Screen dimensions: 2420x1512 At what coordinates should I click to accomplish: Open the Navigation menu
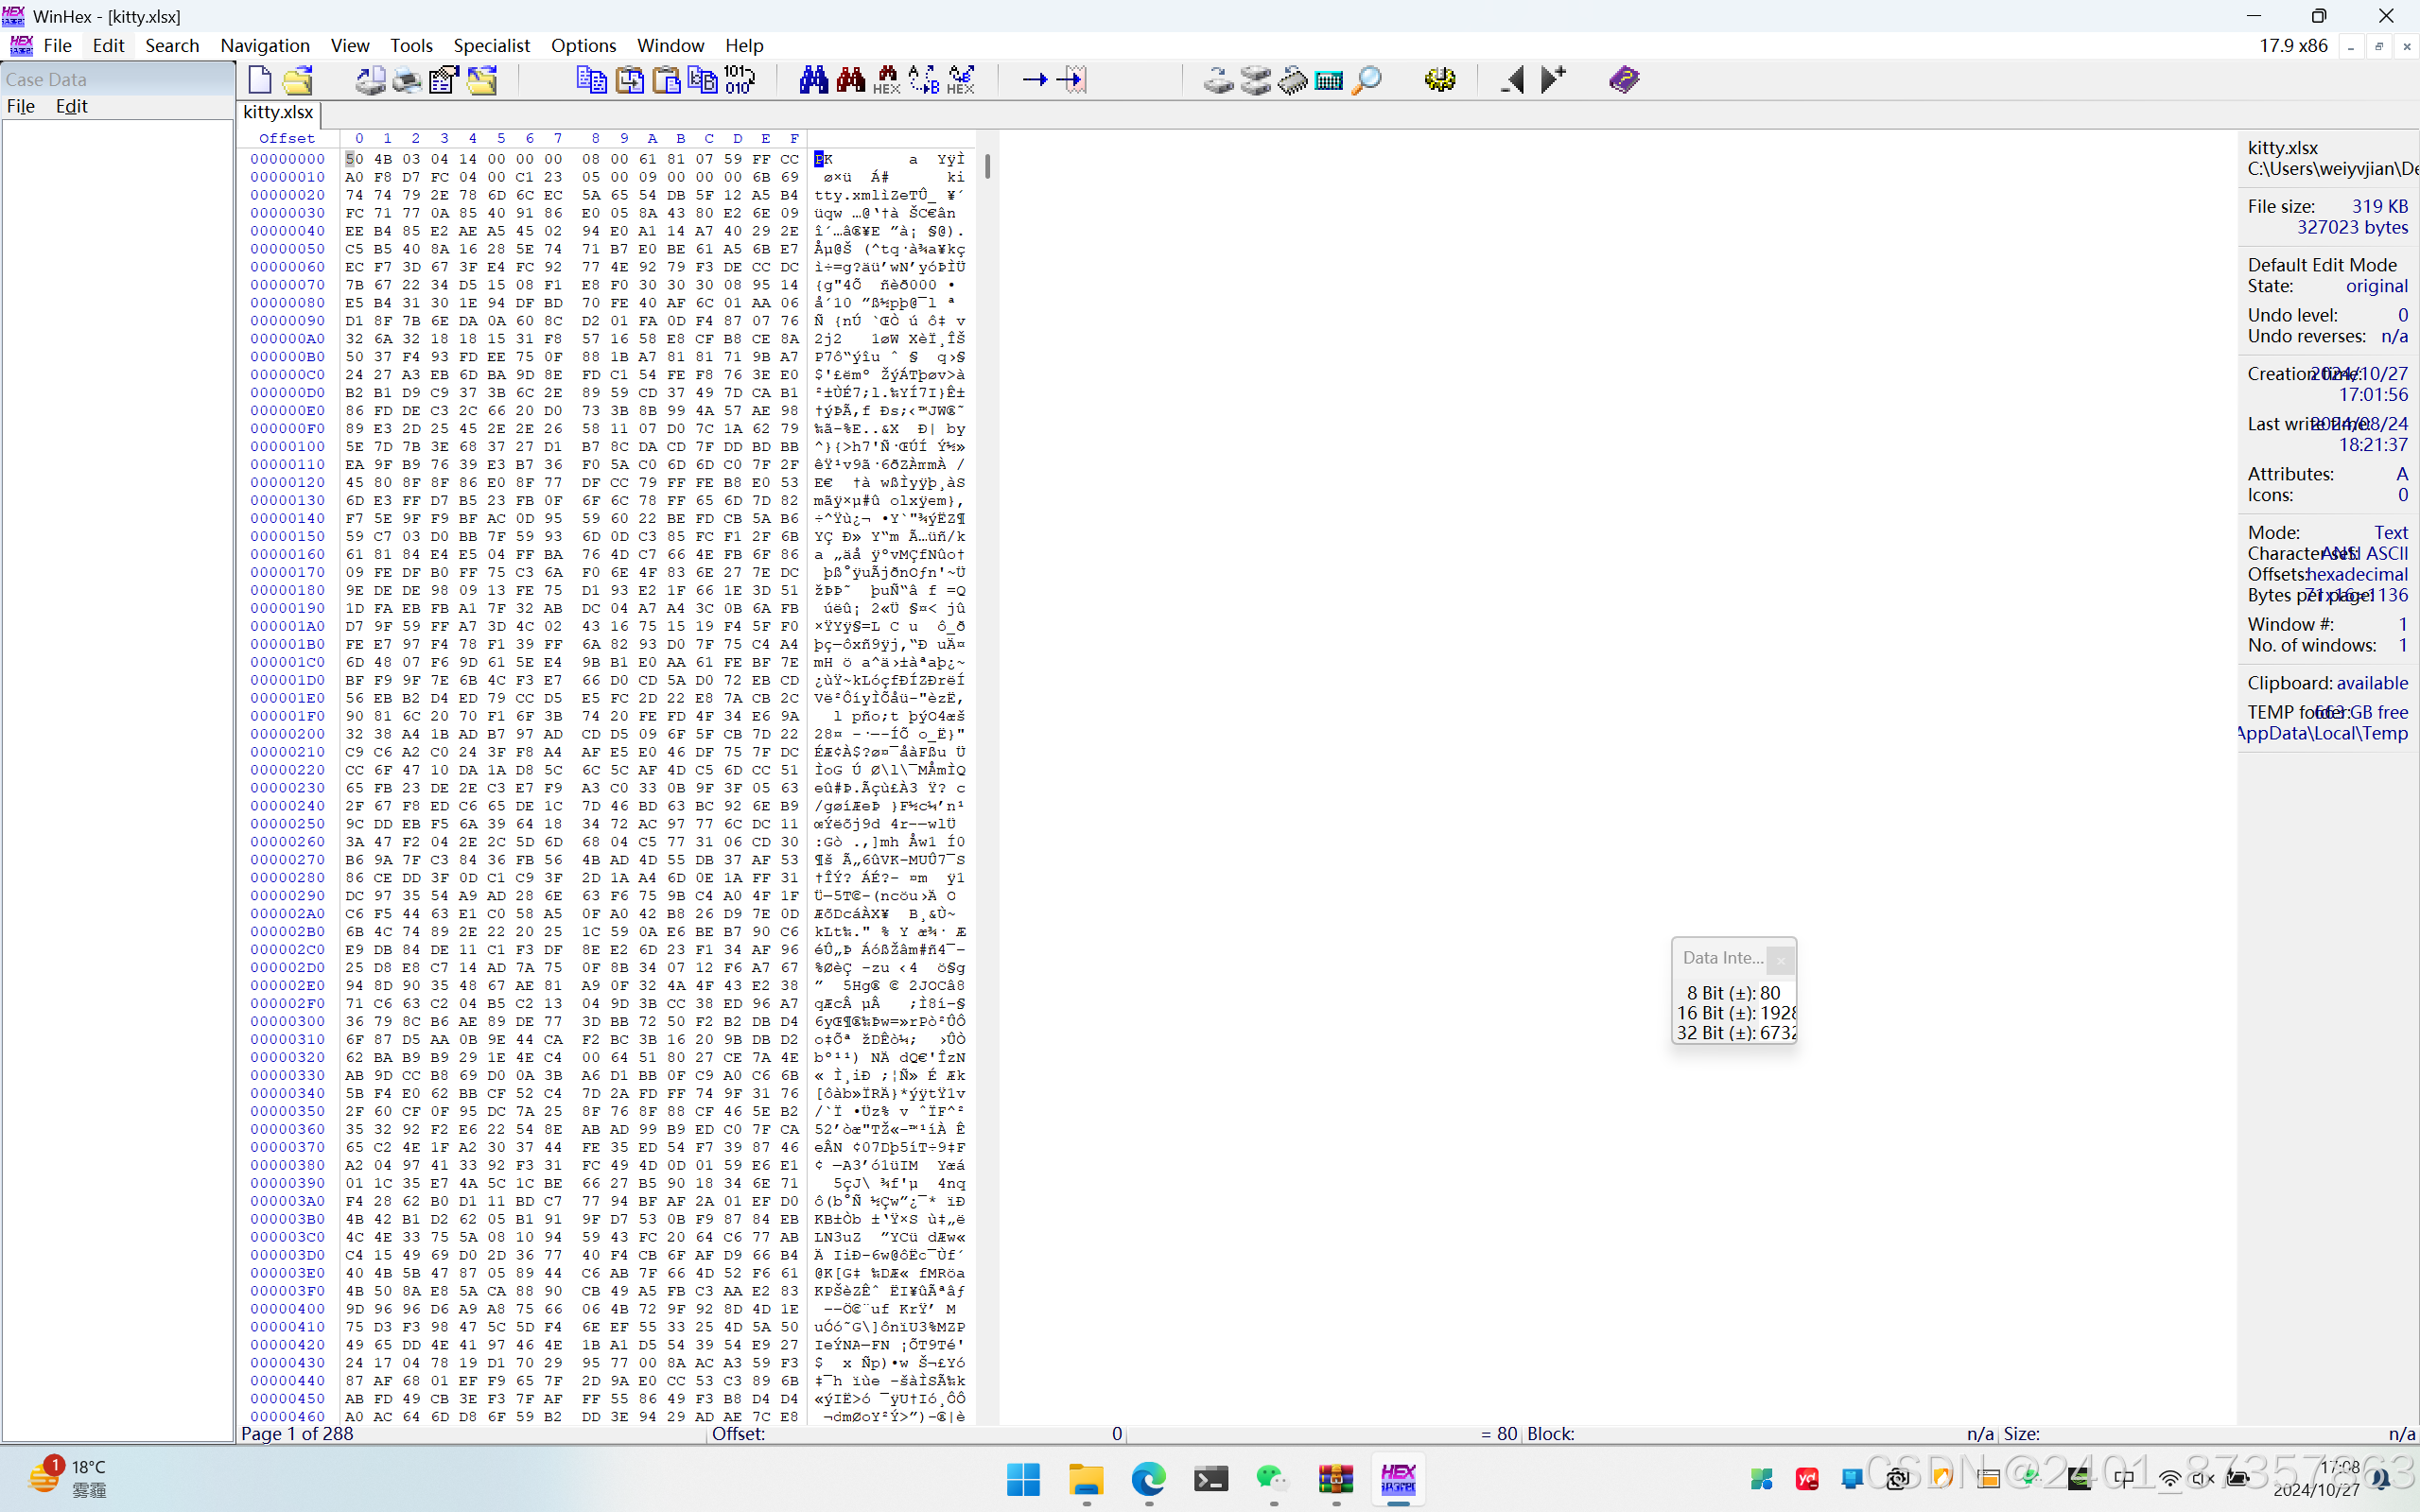click(265, 45)
